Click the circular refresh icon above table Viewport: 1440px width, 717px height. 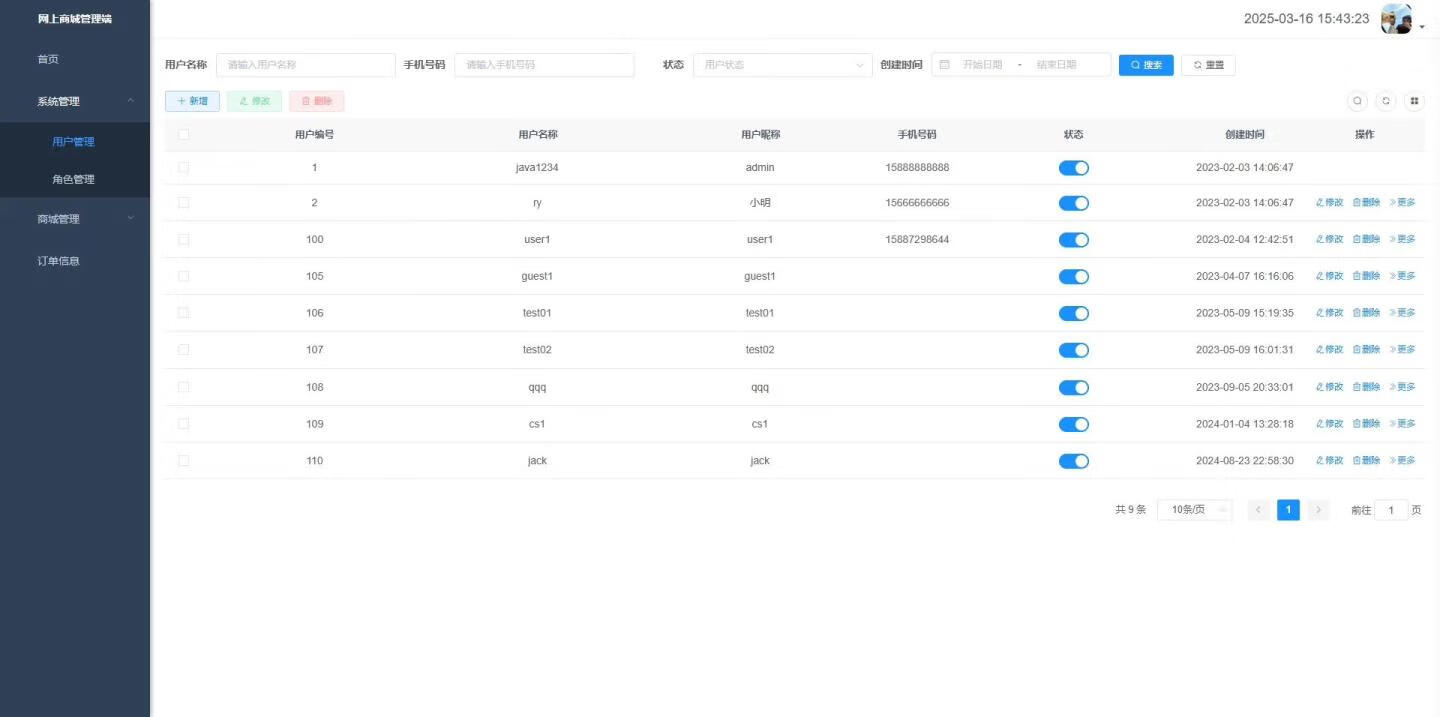(1386, 101)
